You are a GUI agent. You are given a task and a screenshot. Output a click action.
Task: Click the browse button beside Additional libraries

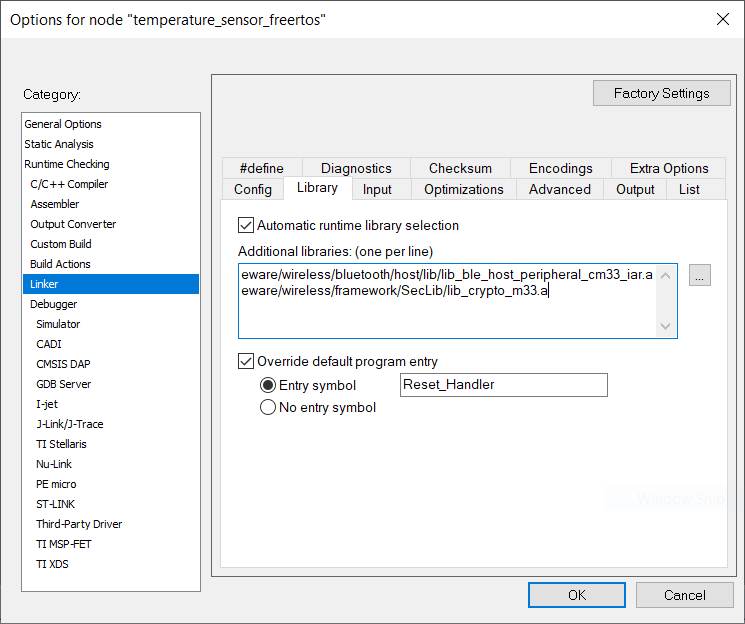click(700, 275)
